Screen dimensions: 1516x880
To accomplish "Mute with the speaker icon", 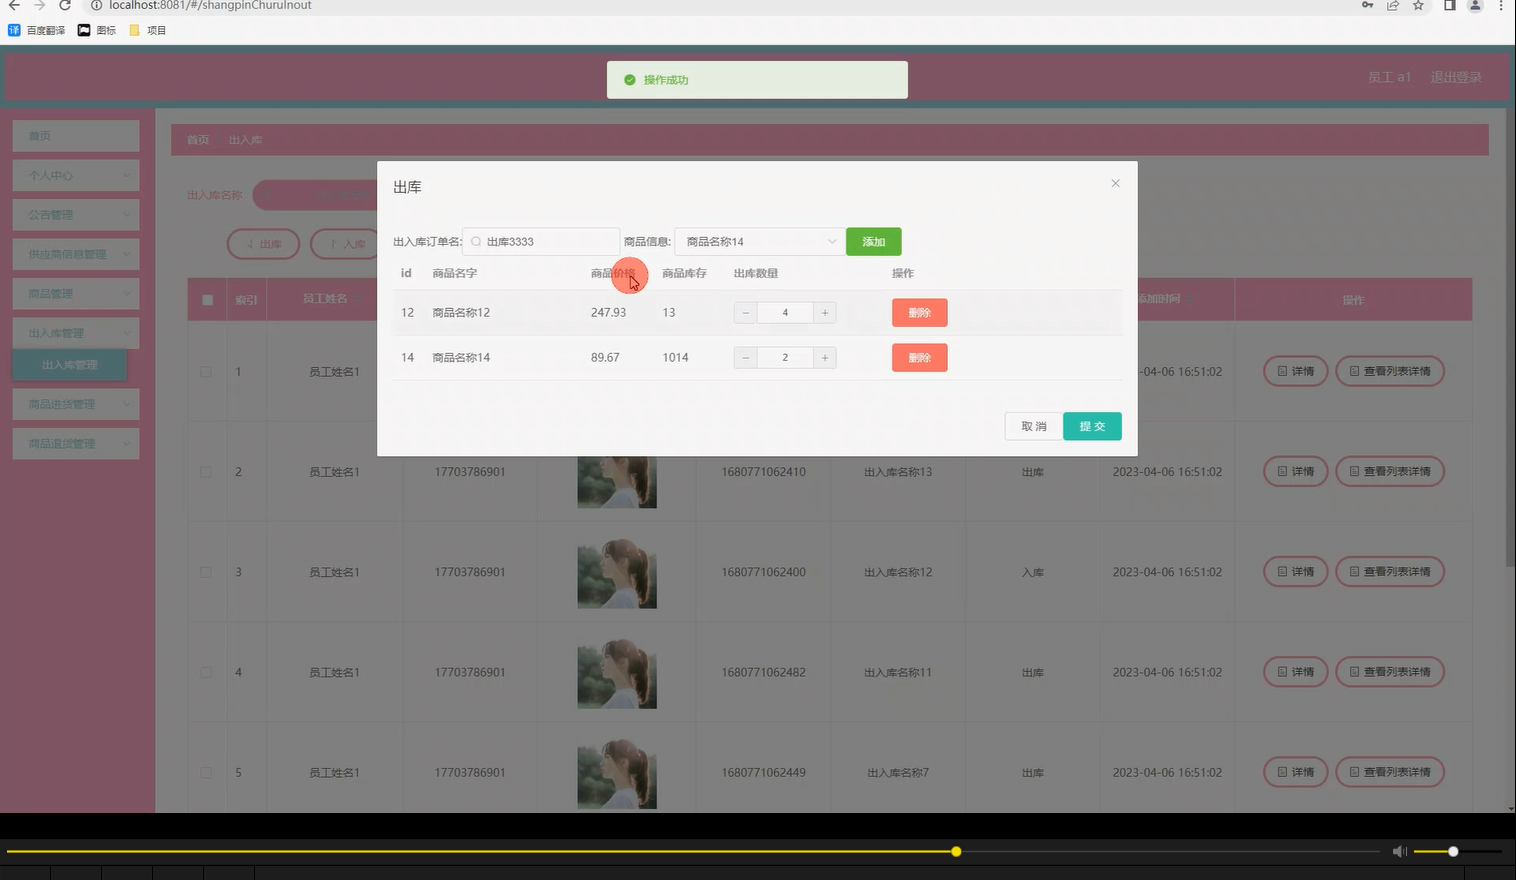I will coord(1399,852).
